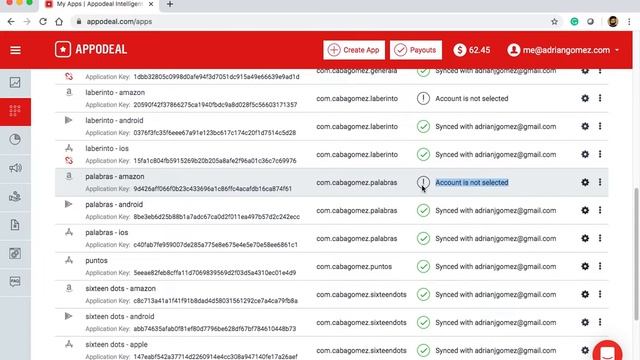The image size is (640, 360).
Task: Click the warning status icon for palabras - amazon
Action: [x=423, y=182]
